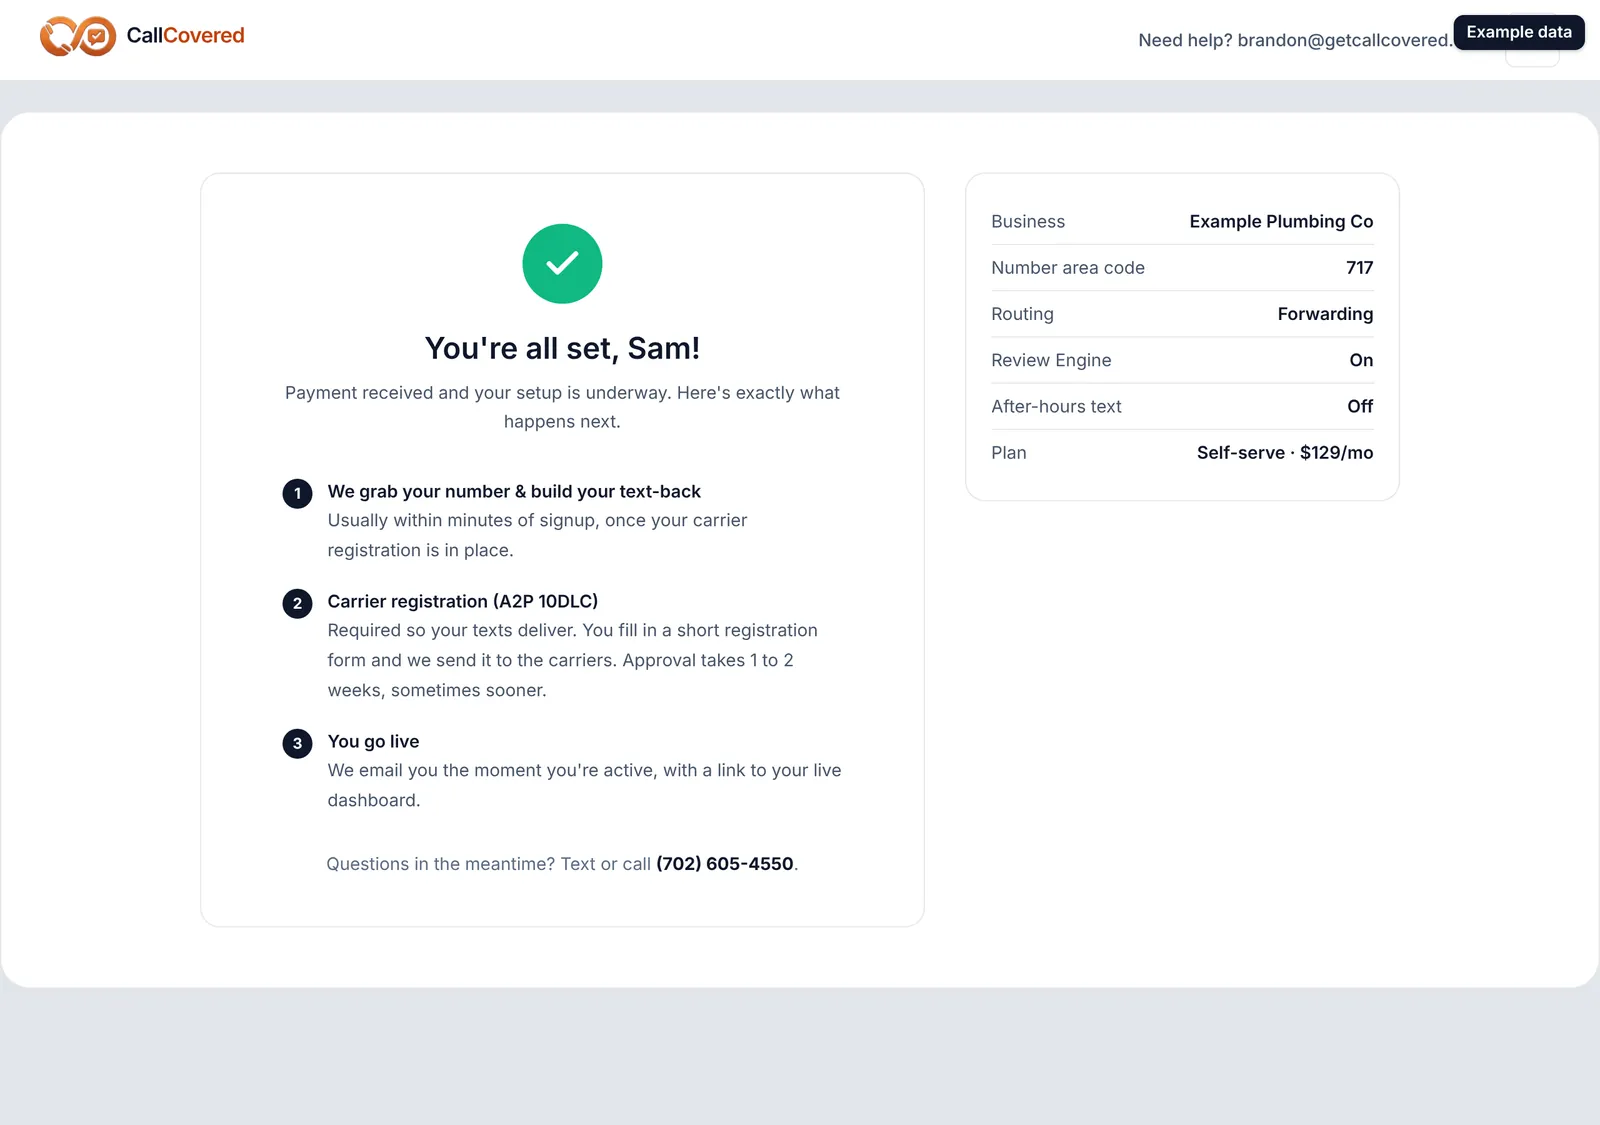This screenshot has width=1600, height=1125.
Task: Open the CallCovered brand name link
Action: pyautogui.click(x=185, y=36)
